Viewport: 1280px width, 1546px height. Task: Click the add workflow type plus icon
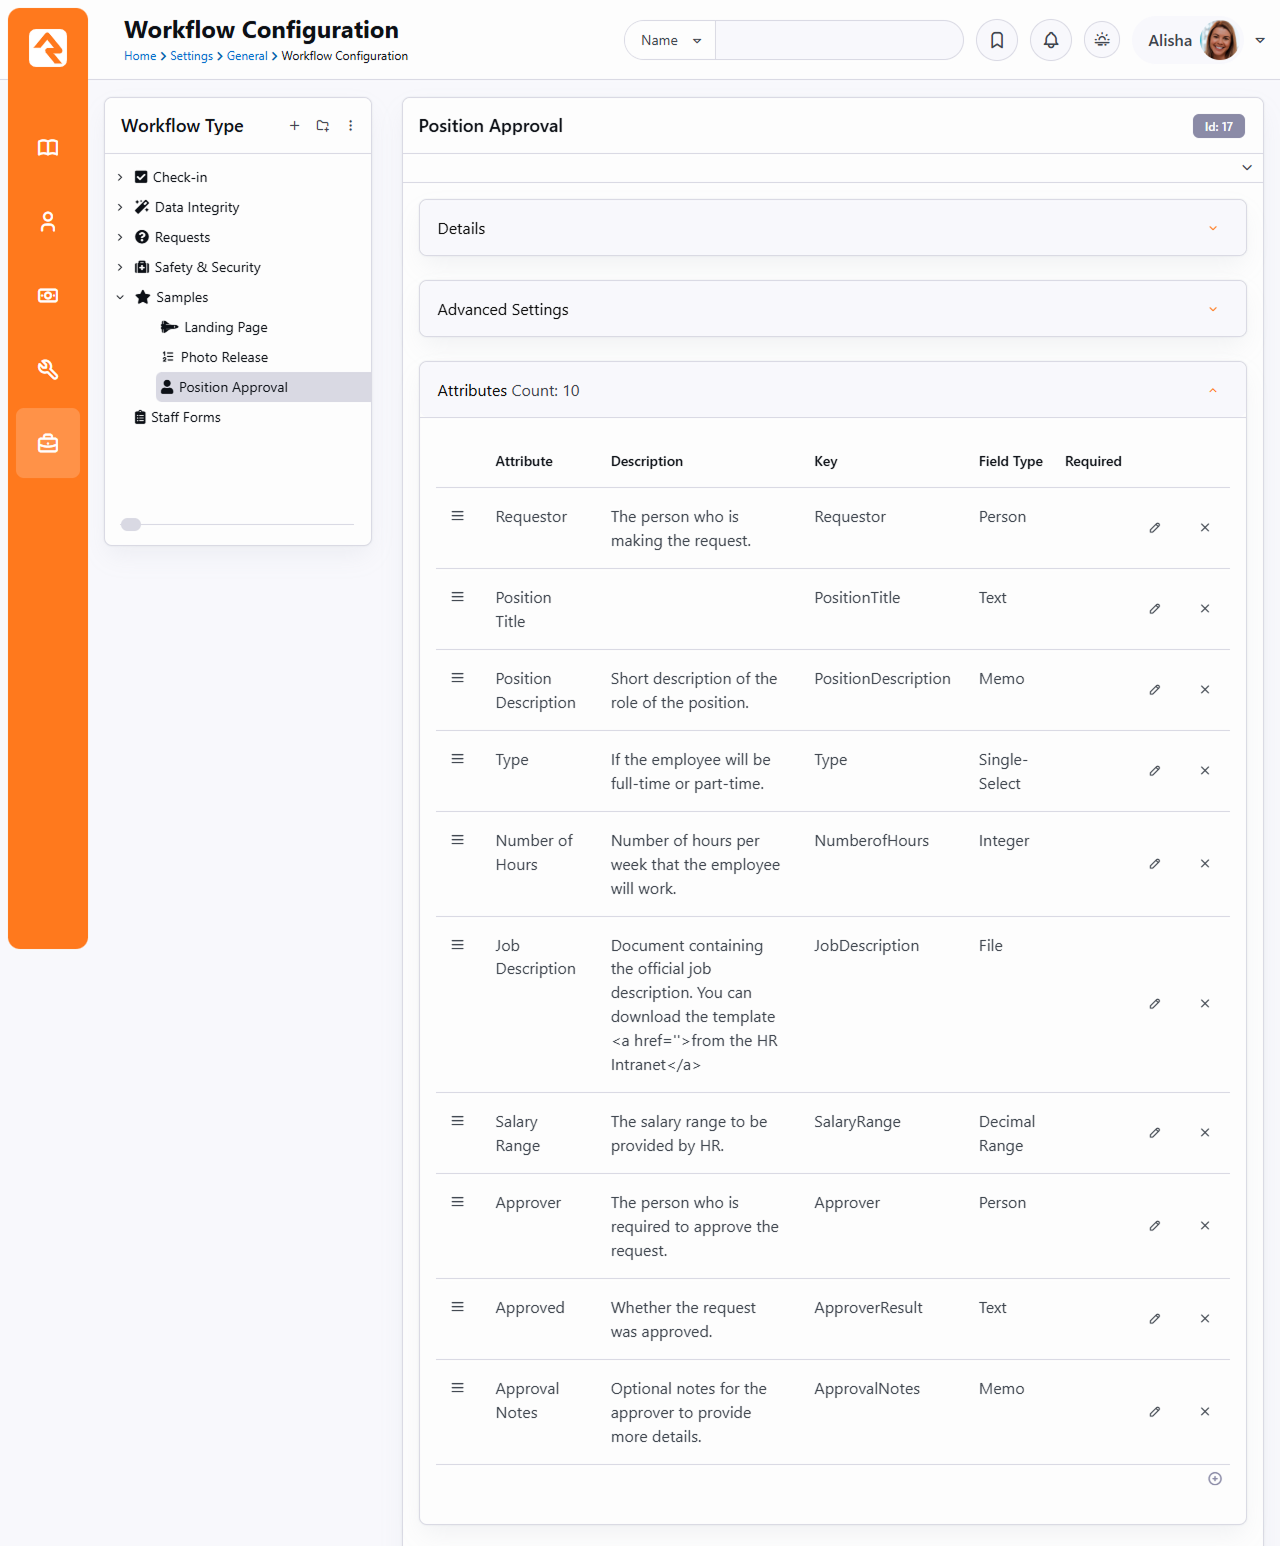coord(294,126)
